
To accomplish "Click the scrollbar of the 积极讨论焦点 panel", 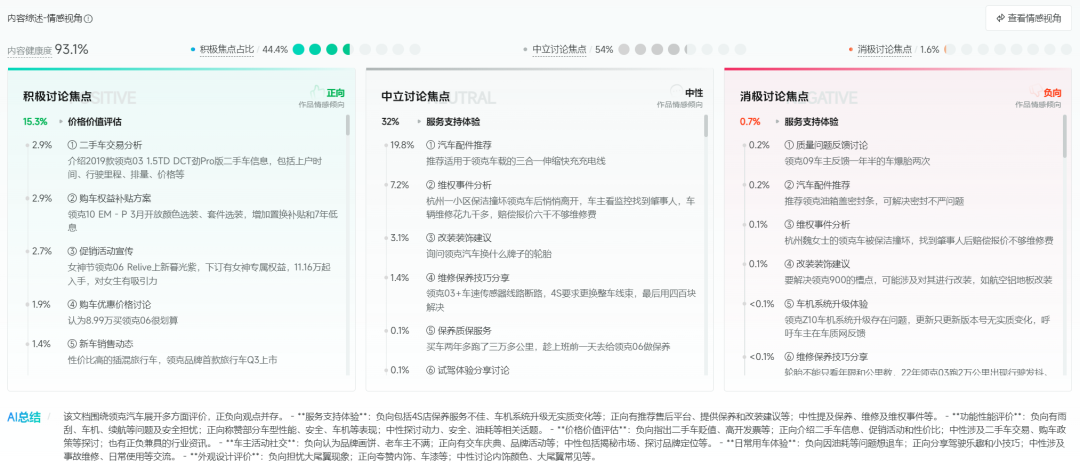I will pyautogui.click(x=348, y=125).
